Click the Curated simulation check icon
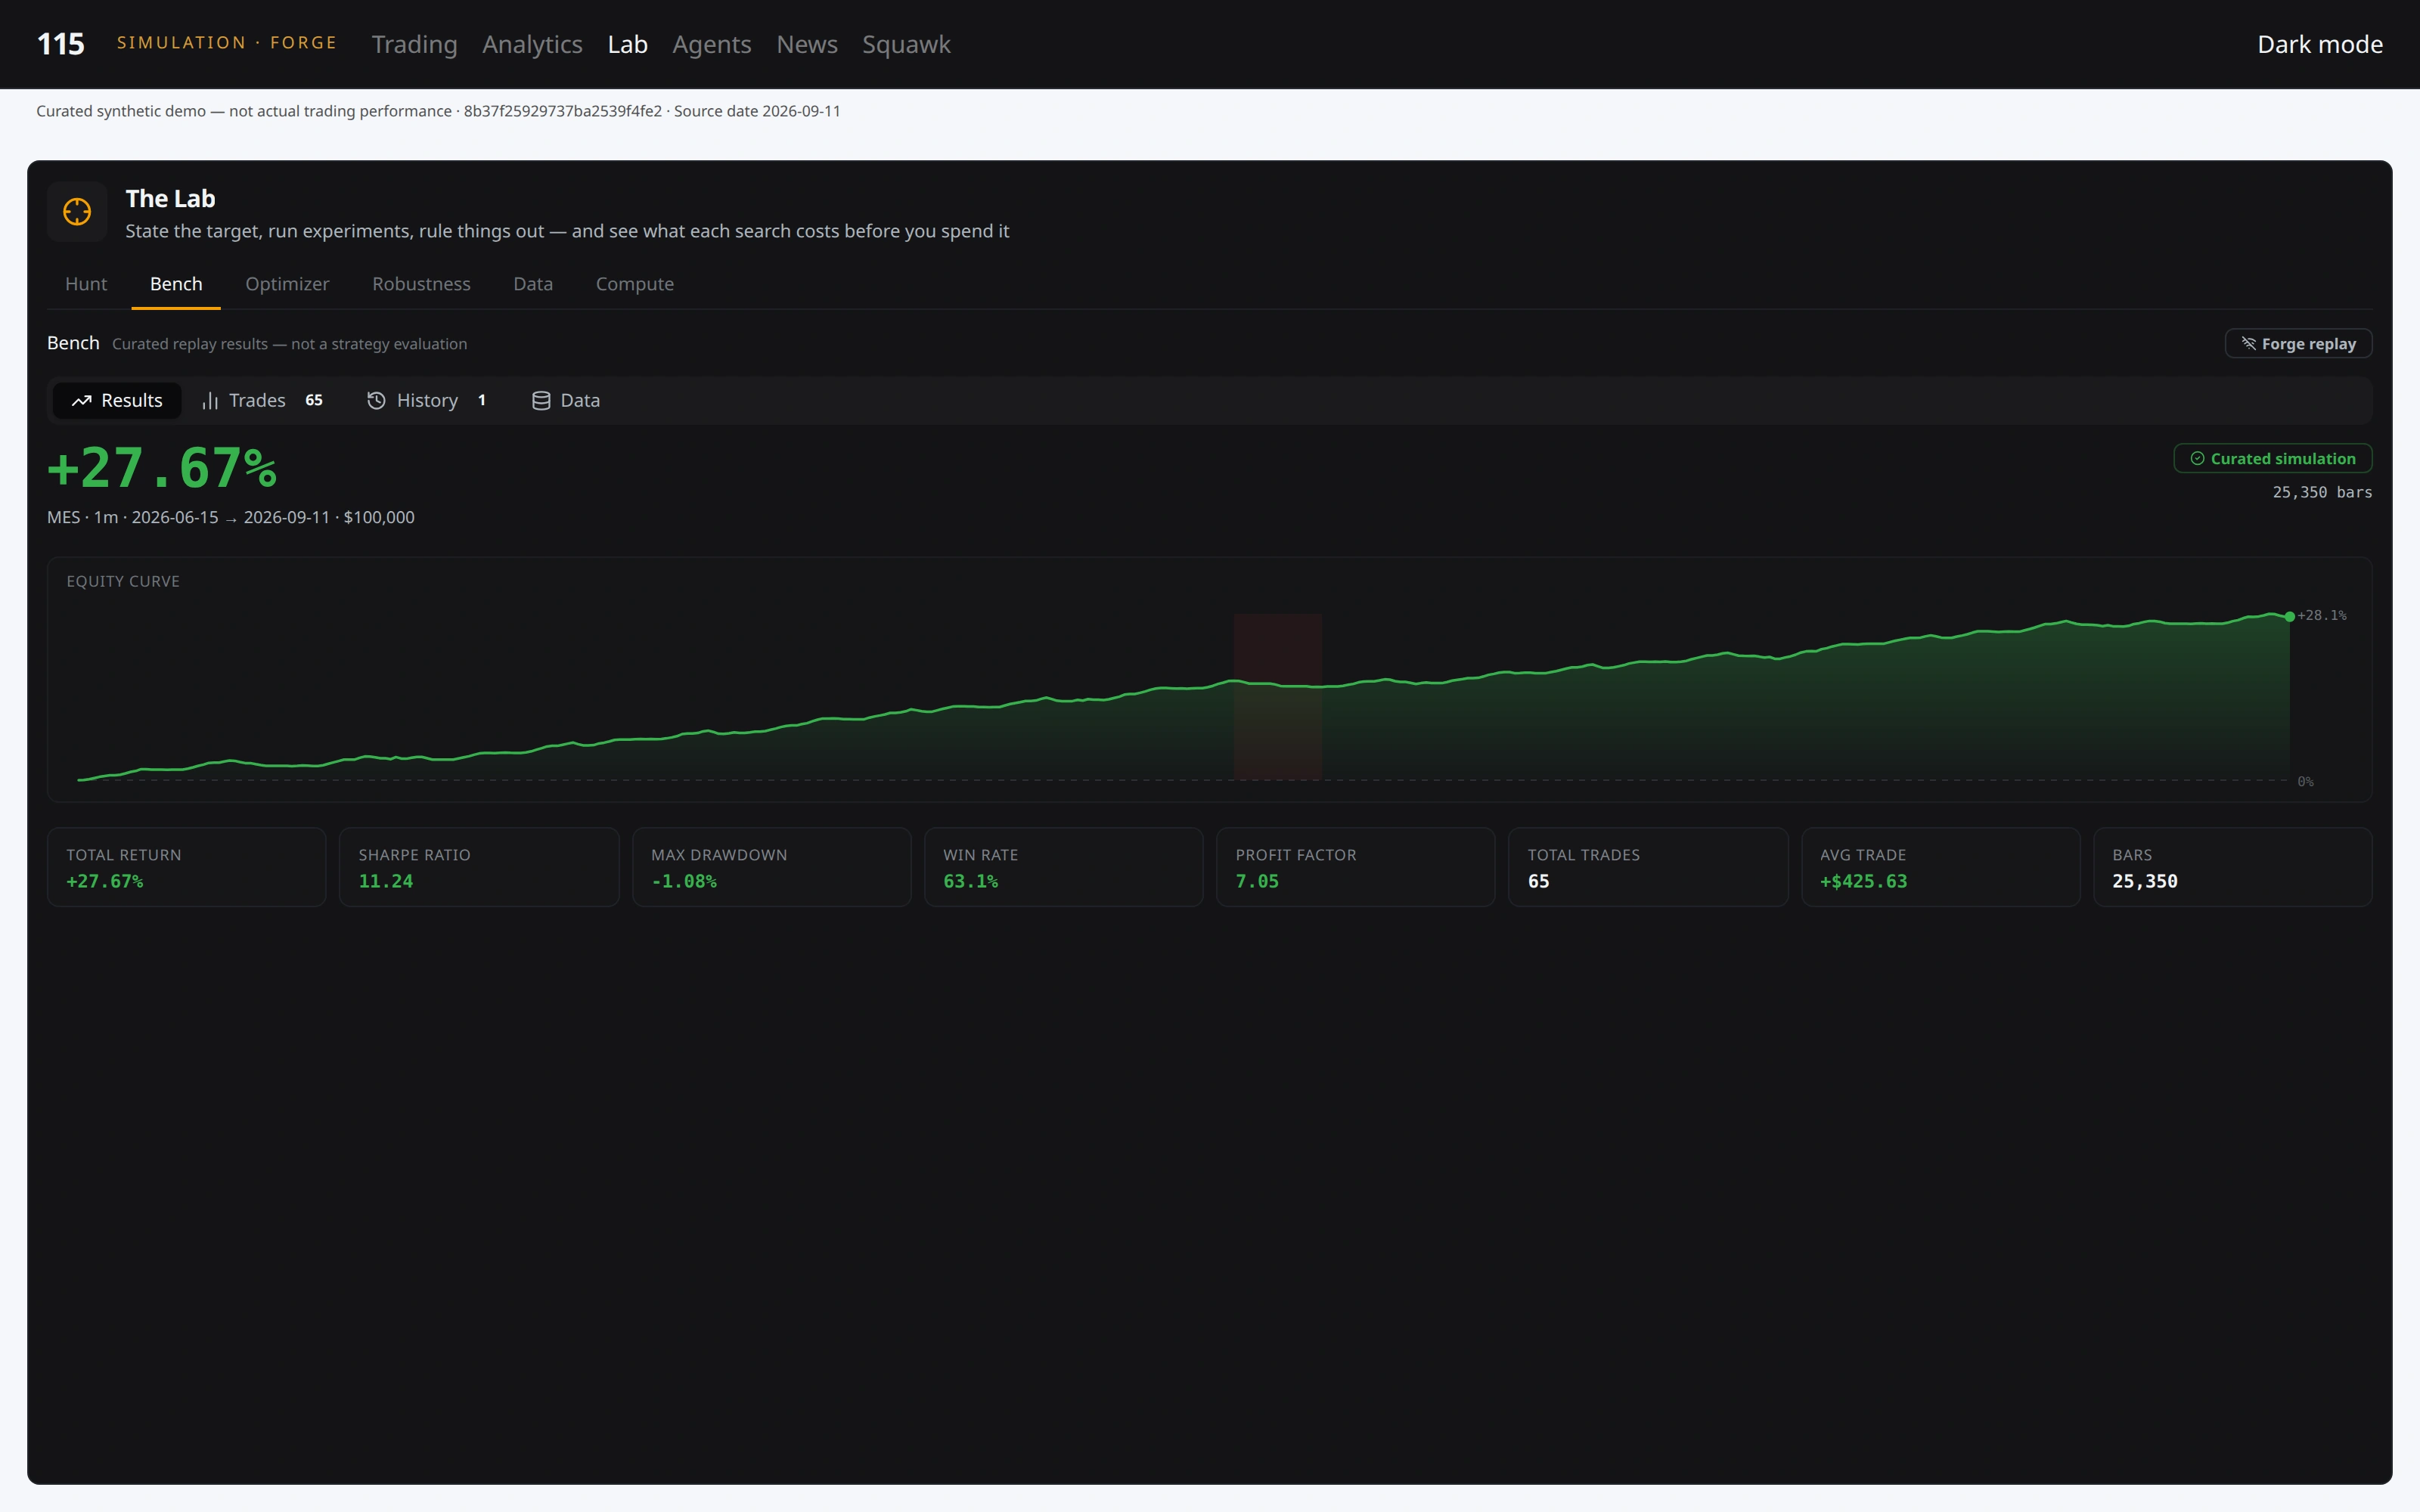This screenshot has height=1512, width=2420. click(2197, 459)
